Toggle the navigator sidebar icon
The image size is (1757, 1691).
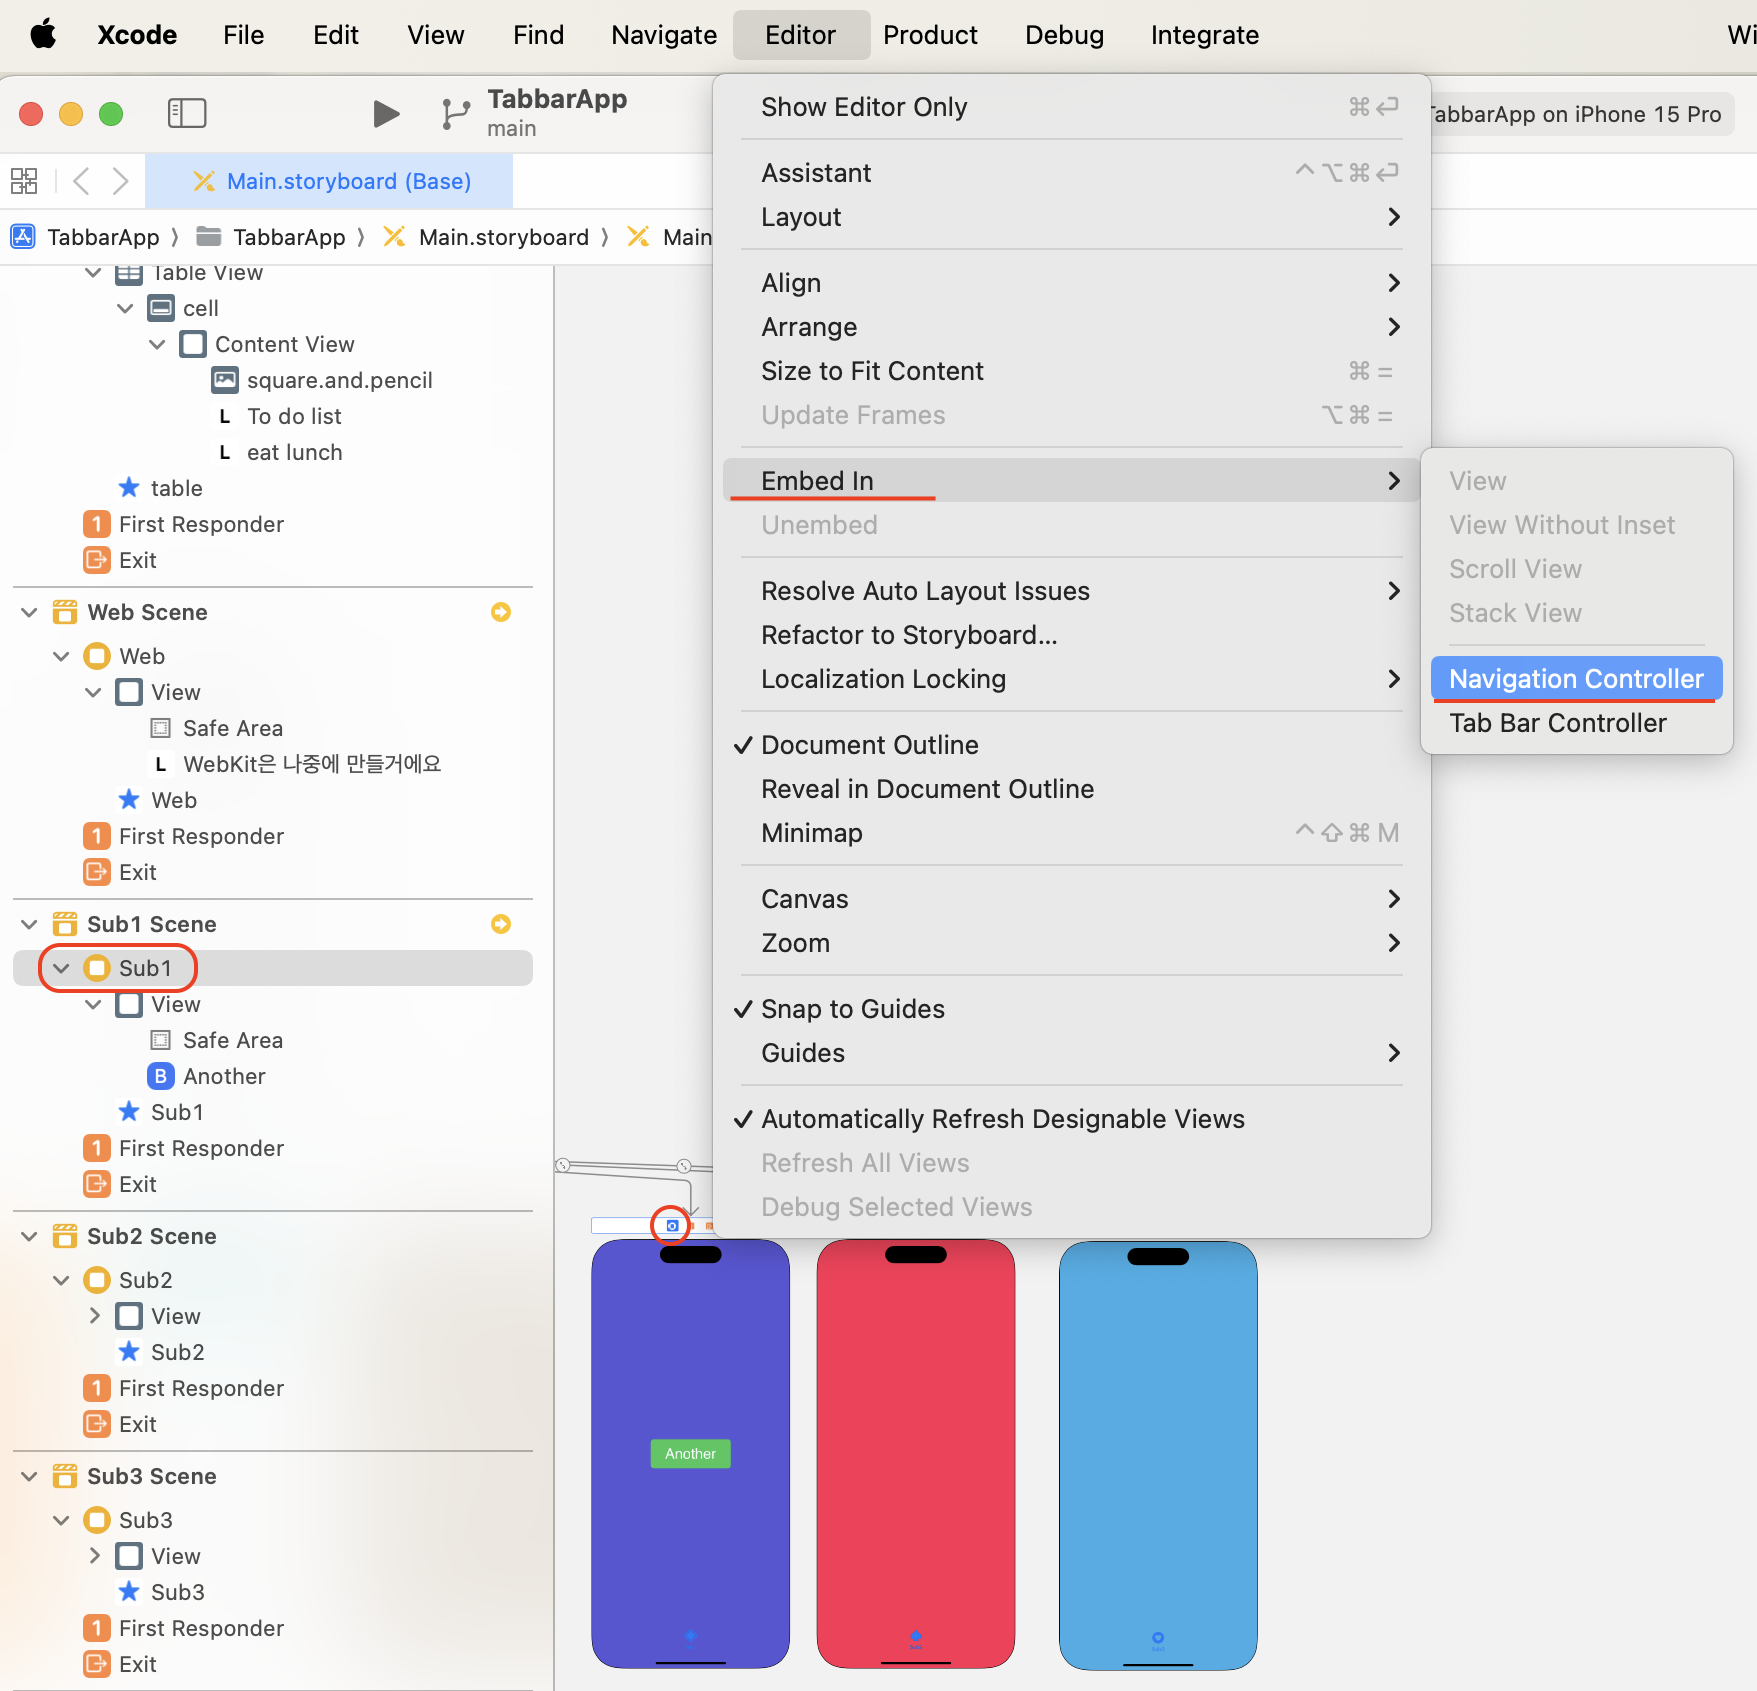tap(187, 113)
